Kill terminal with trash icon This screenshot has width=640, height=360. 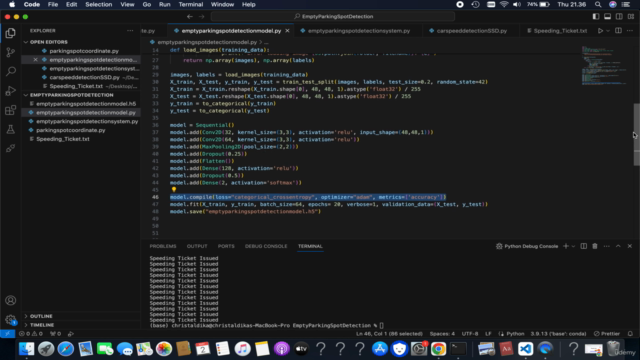595,246
